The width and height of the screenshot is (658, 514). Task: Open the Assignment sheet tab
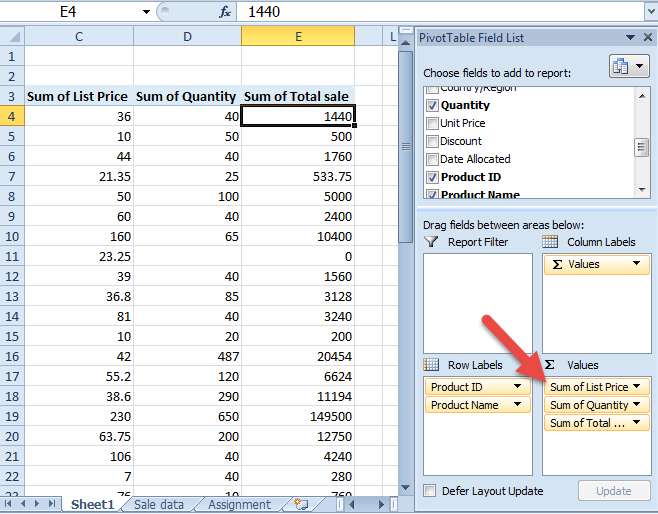[239, 505]
